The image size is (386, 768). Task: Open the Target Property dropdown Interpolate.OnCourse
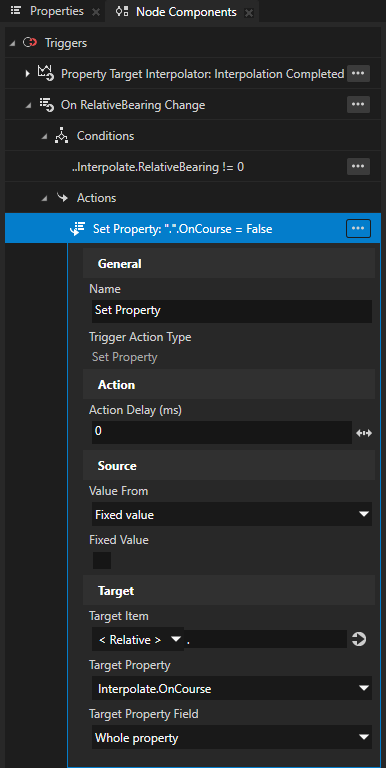click(232, 689)
